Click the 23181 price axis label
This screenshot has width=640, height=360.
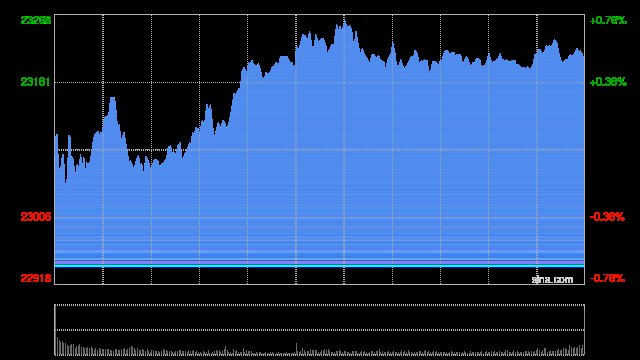pos(36,82)
